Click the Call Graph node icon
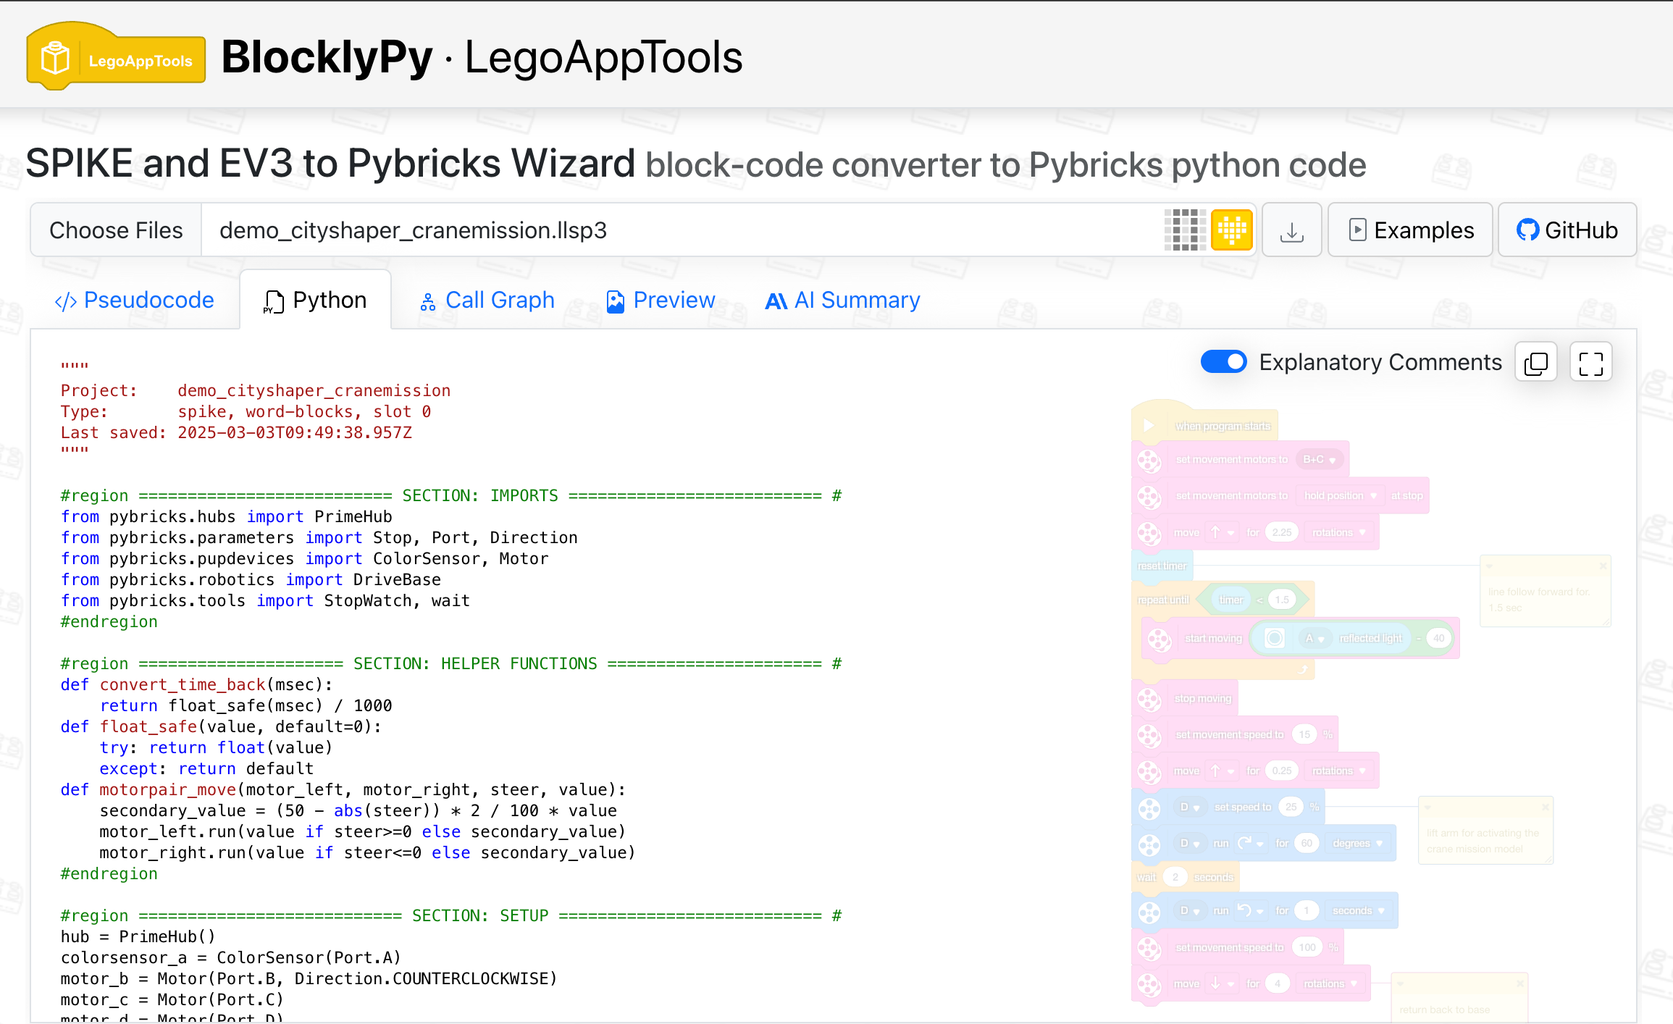This screenshot has height=1024, width=1673. (x=428, y=300)
